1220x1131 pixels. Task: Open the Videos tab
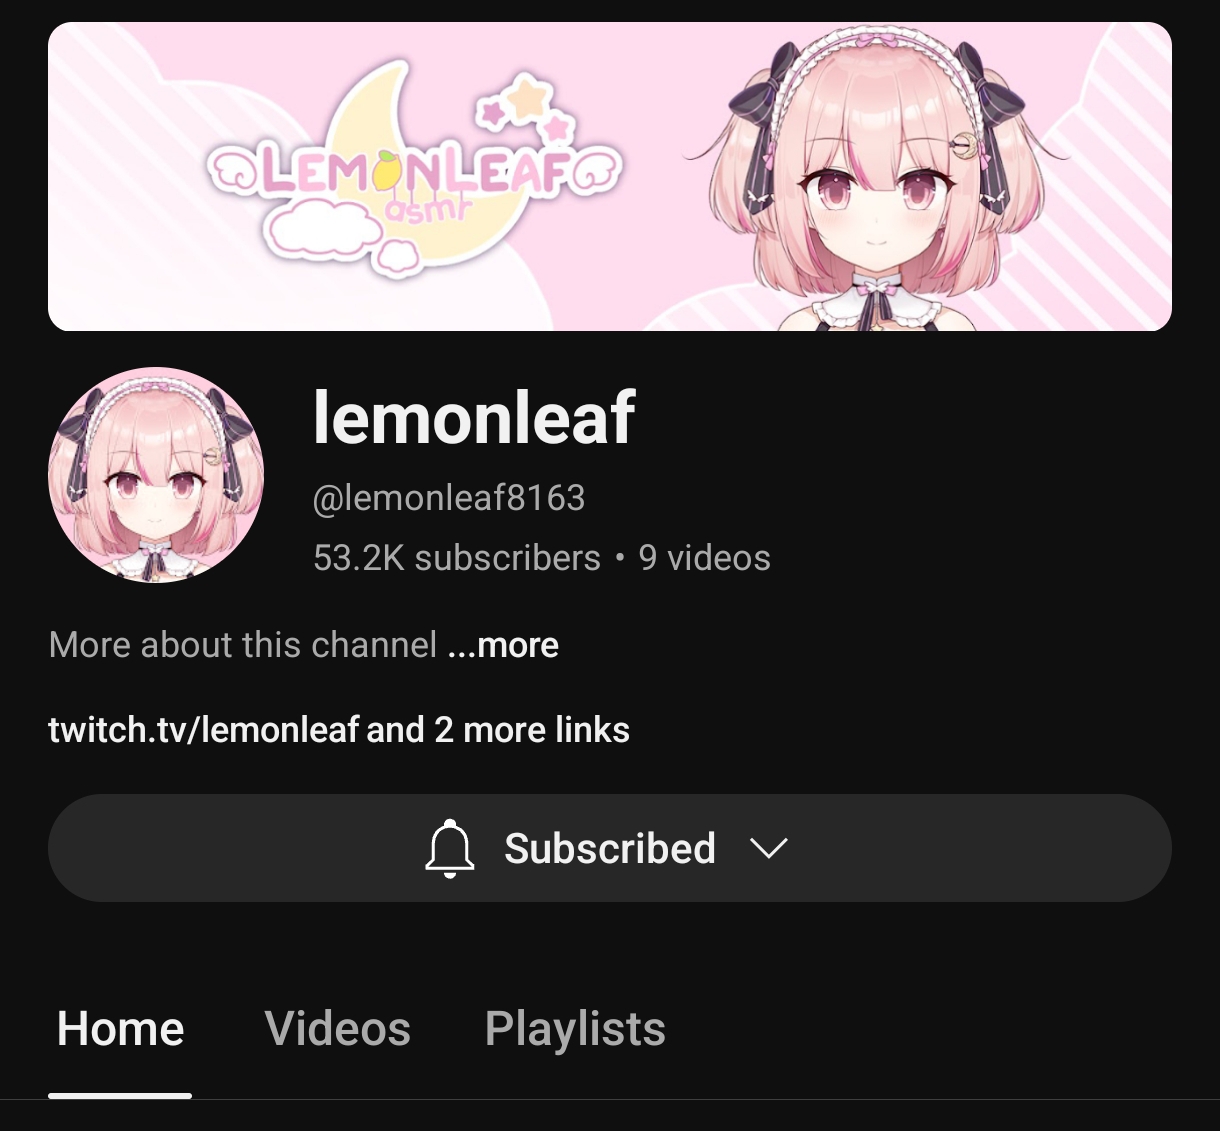(x=338, y=1028)
